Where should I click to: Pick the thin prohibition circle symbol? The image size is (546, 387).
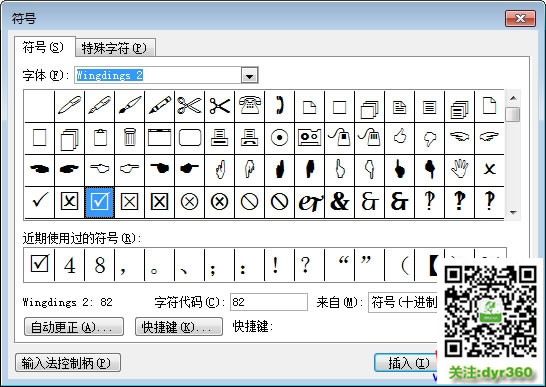249,202
